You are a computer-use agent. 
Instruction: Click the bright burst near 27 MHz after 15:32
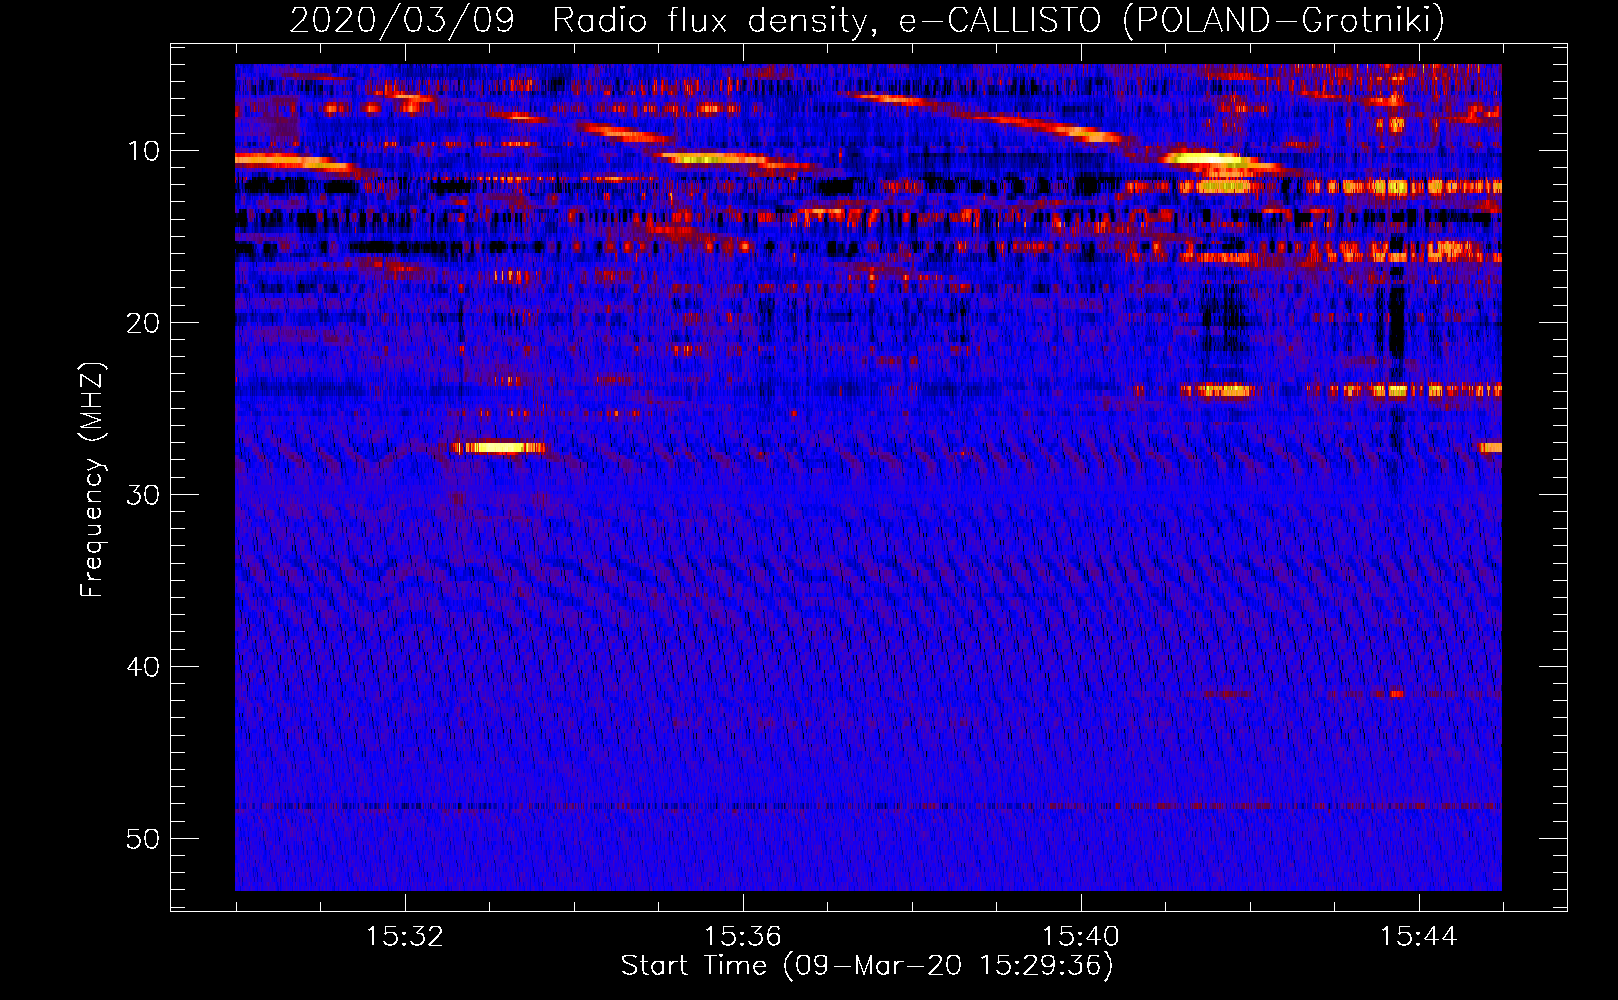coord(498,448)
